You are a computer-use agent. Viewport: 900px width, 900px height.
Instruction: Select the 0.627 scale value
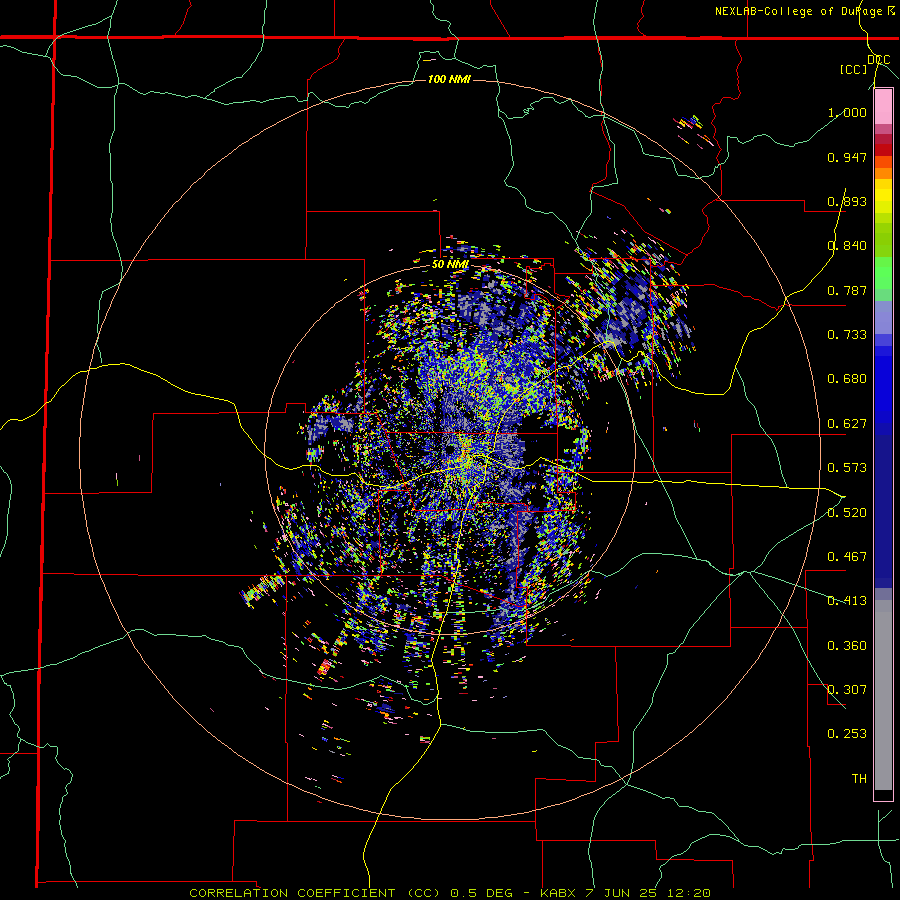847,424
